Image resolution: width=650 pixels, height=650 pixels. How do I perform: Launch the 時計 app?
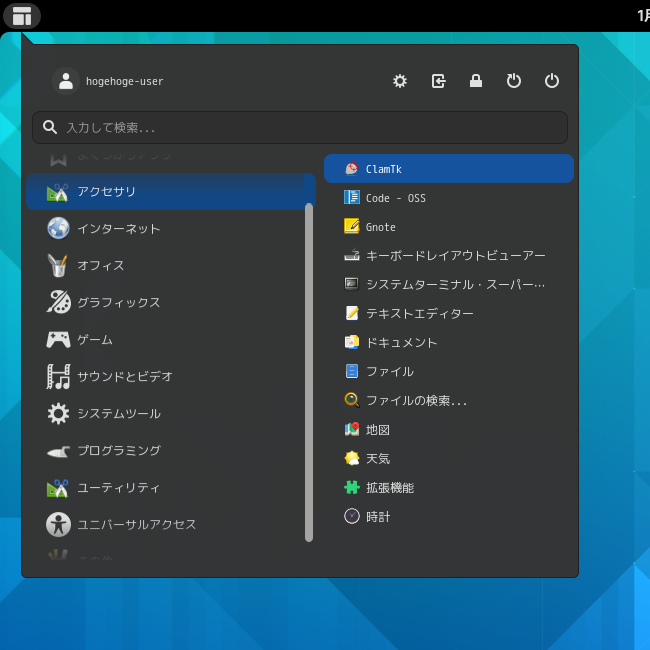click(449, 517)
